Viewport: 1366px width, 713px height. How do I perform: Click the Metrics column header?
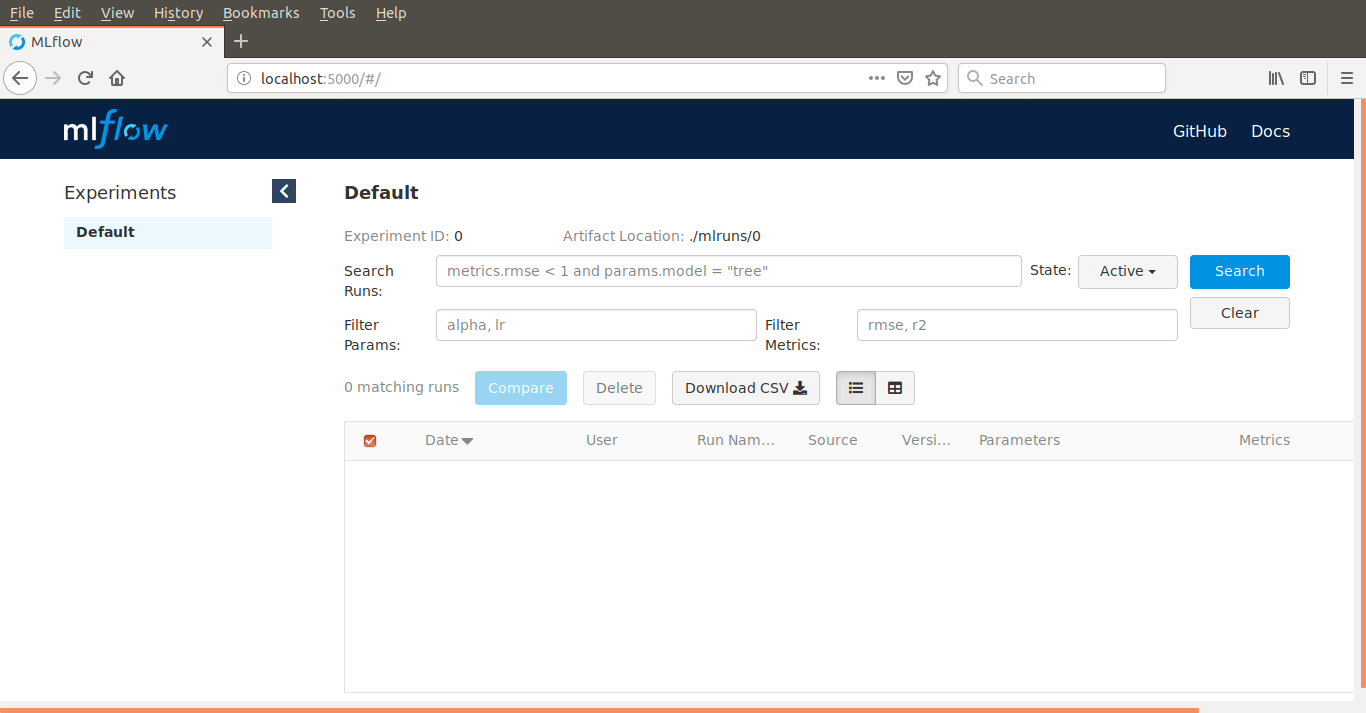point(1264,440)
